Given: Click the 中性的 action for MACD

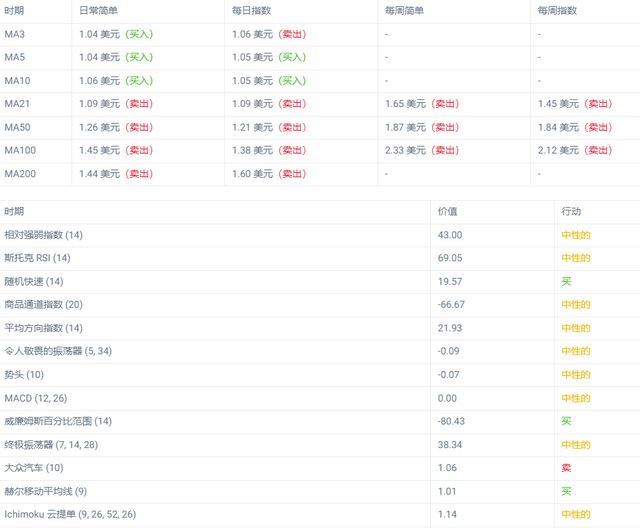Looking at the screenshot, I should [576, 398].
